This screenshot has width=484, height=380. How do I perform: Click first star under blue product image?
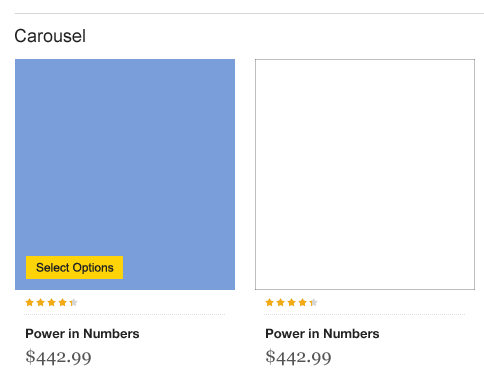click(x=30, y=302)
